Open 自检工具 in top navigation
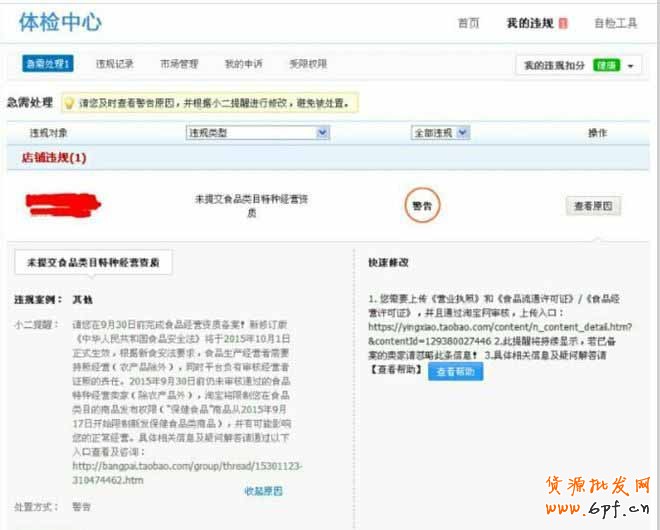 coord(615,23)
